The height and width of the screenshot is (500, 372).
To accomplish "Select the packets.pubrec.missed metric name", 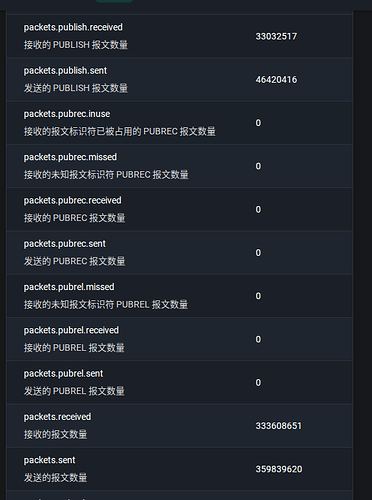I will coord(70,157).
